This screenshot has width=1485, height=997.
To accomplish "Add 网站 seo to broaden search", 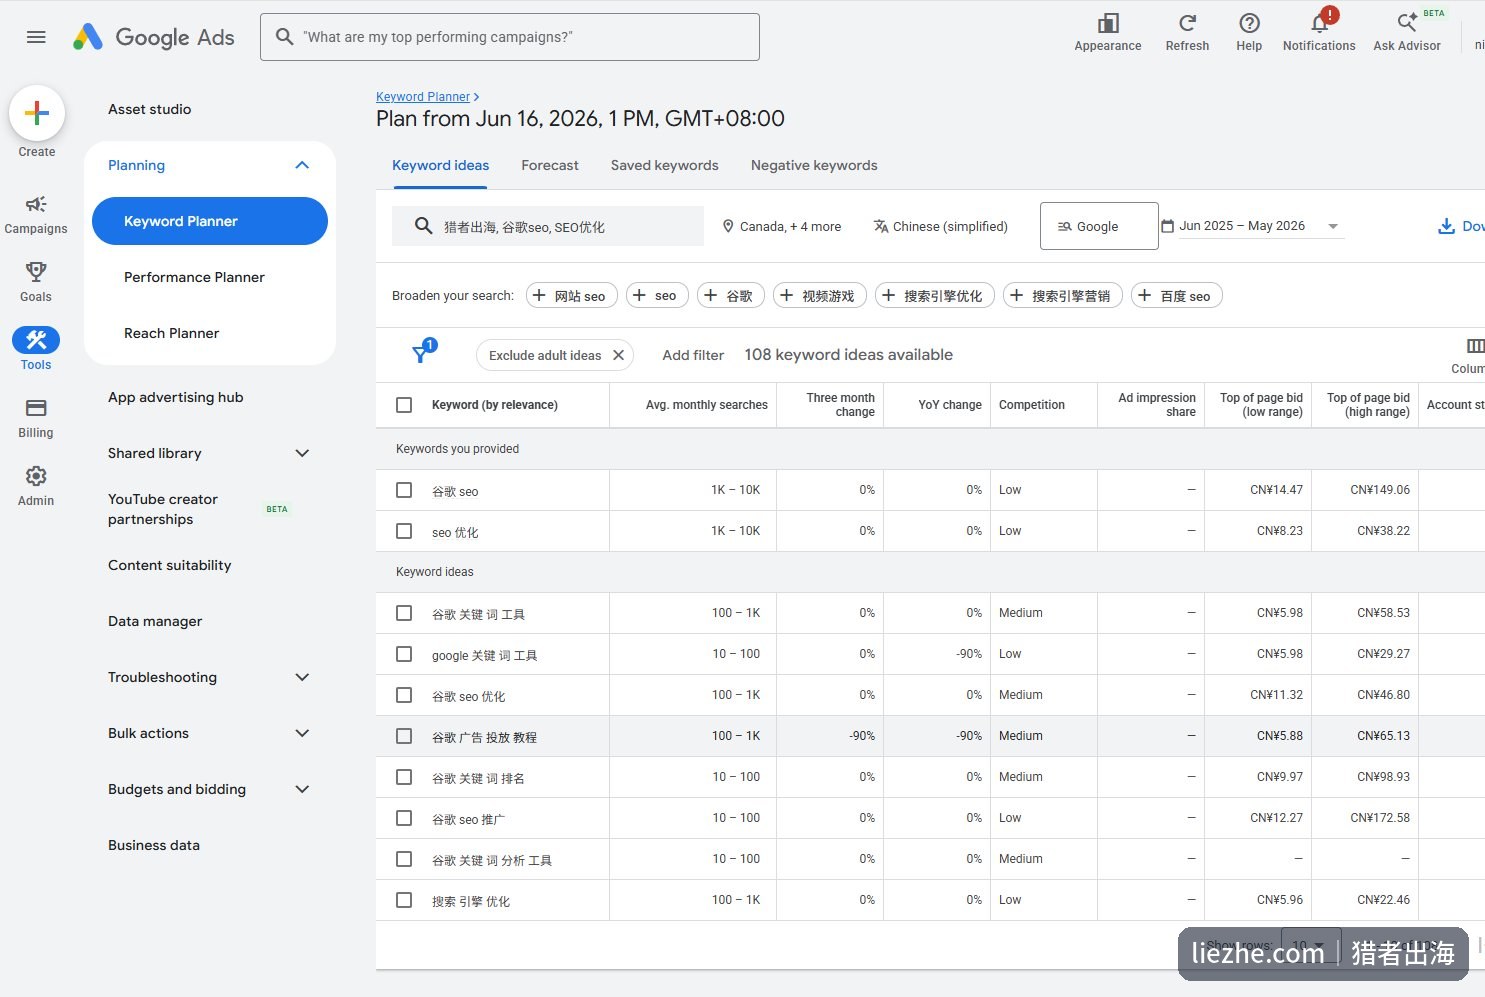I will click(571, 295).
